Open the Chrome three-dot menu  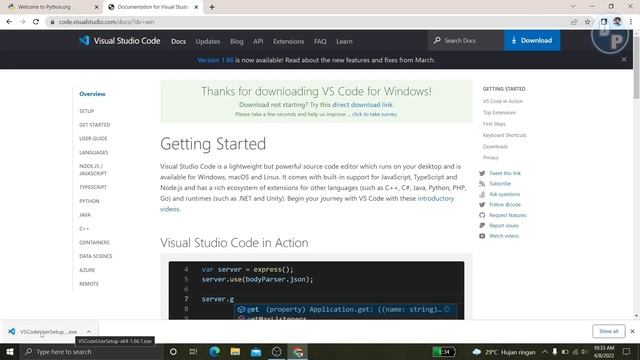[631, 22]
